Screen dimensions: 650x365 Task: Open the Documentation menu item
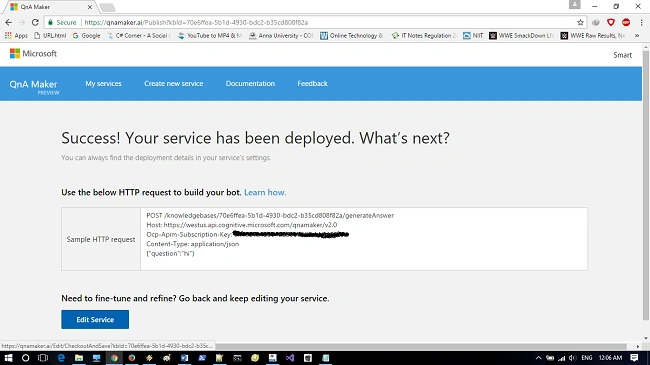[x=250, y=83]
